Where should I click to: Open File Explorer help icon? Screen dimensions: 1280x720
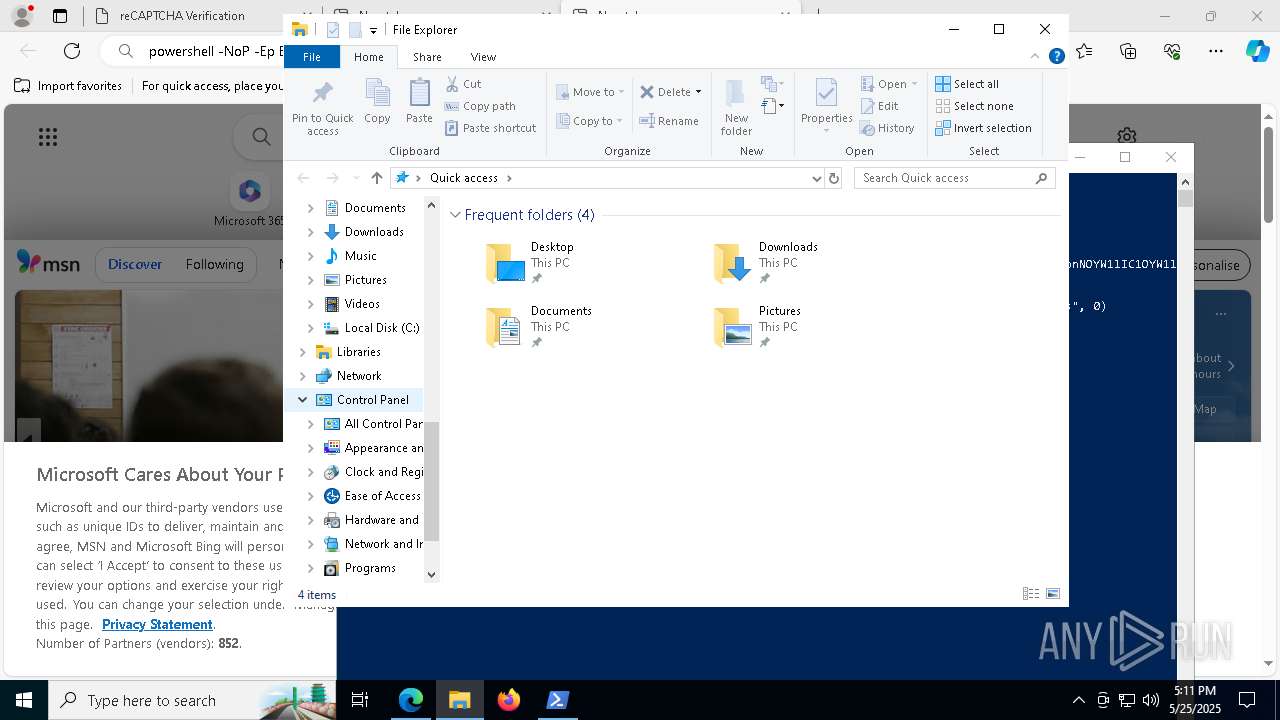click(1056, 56)
